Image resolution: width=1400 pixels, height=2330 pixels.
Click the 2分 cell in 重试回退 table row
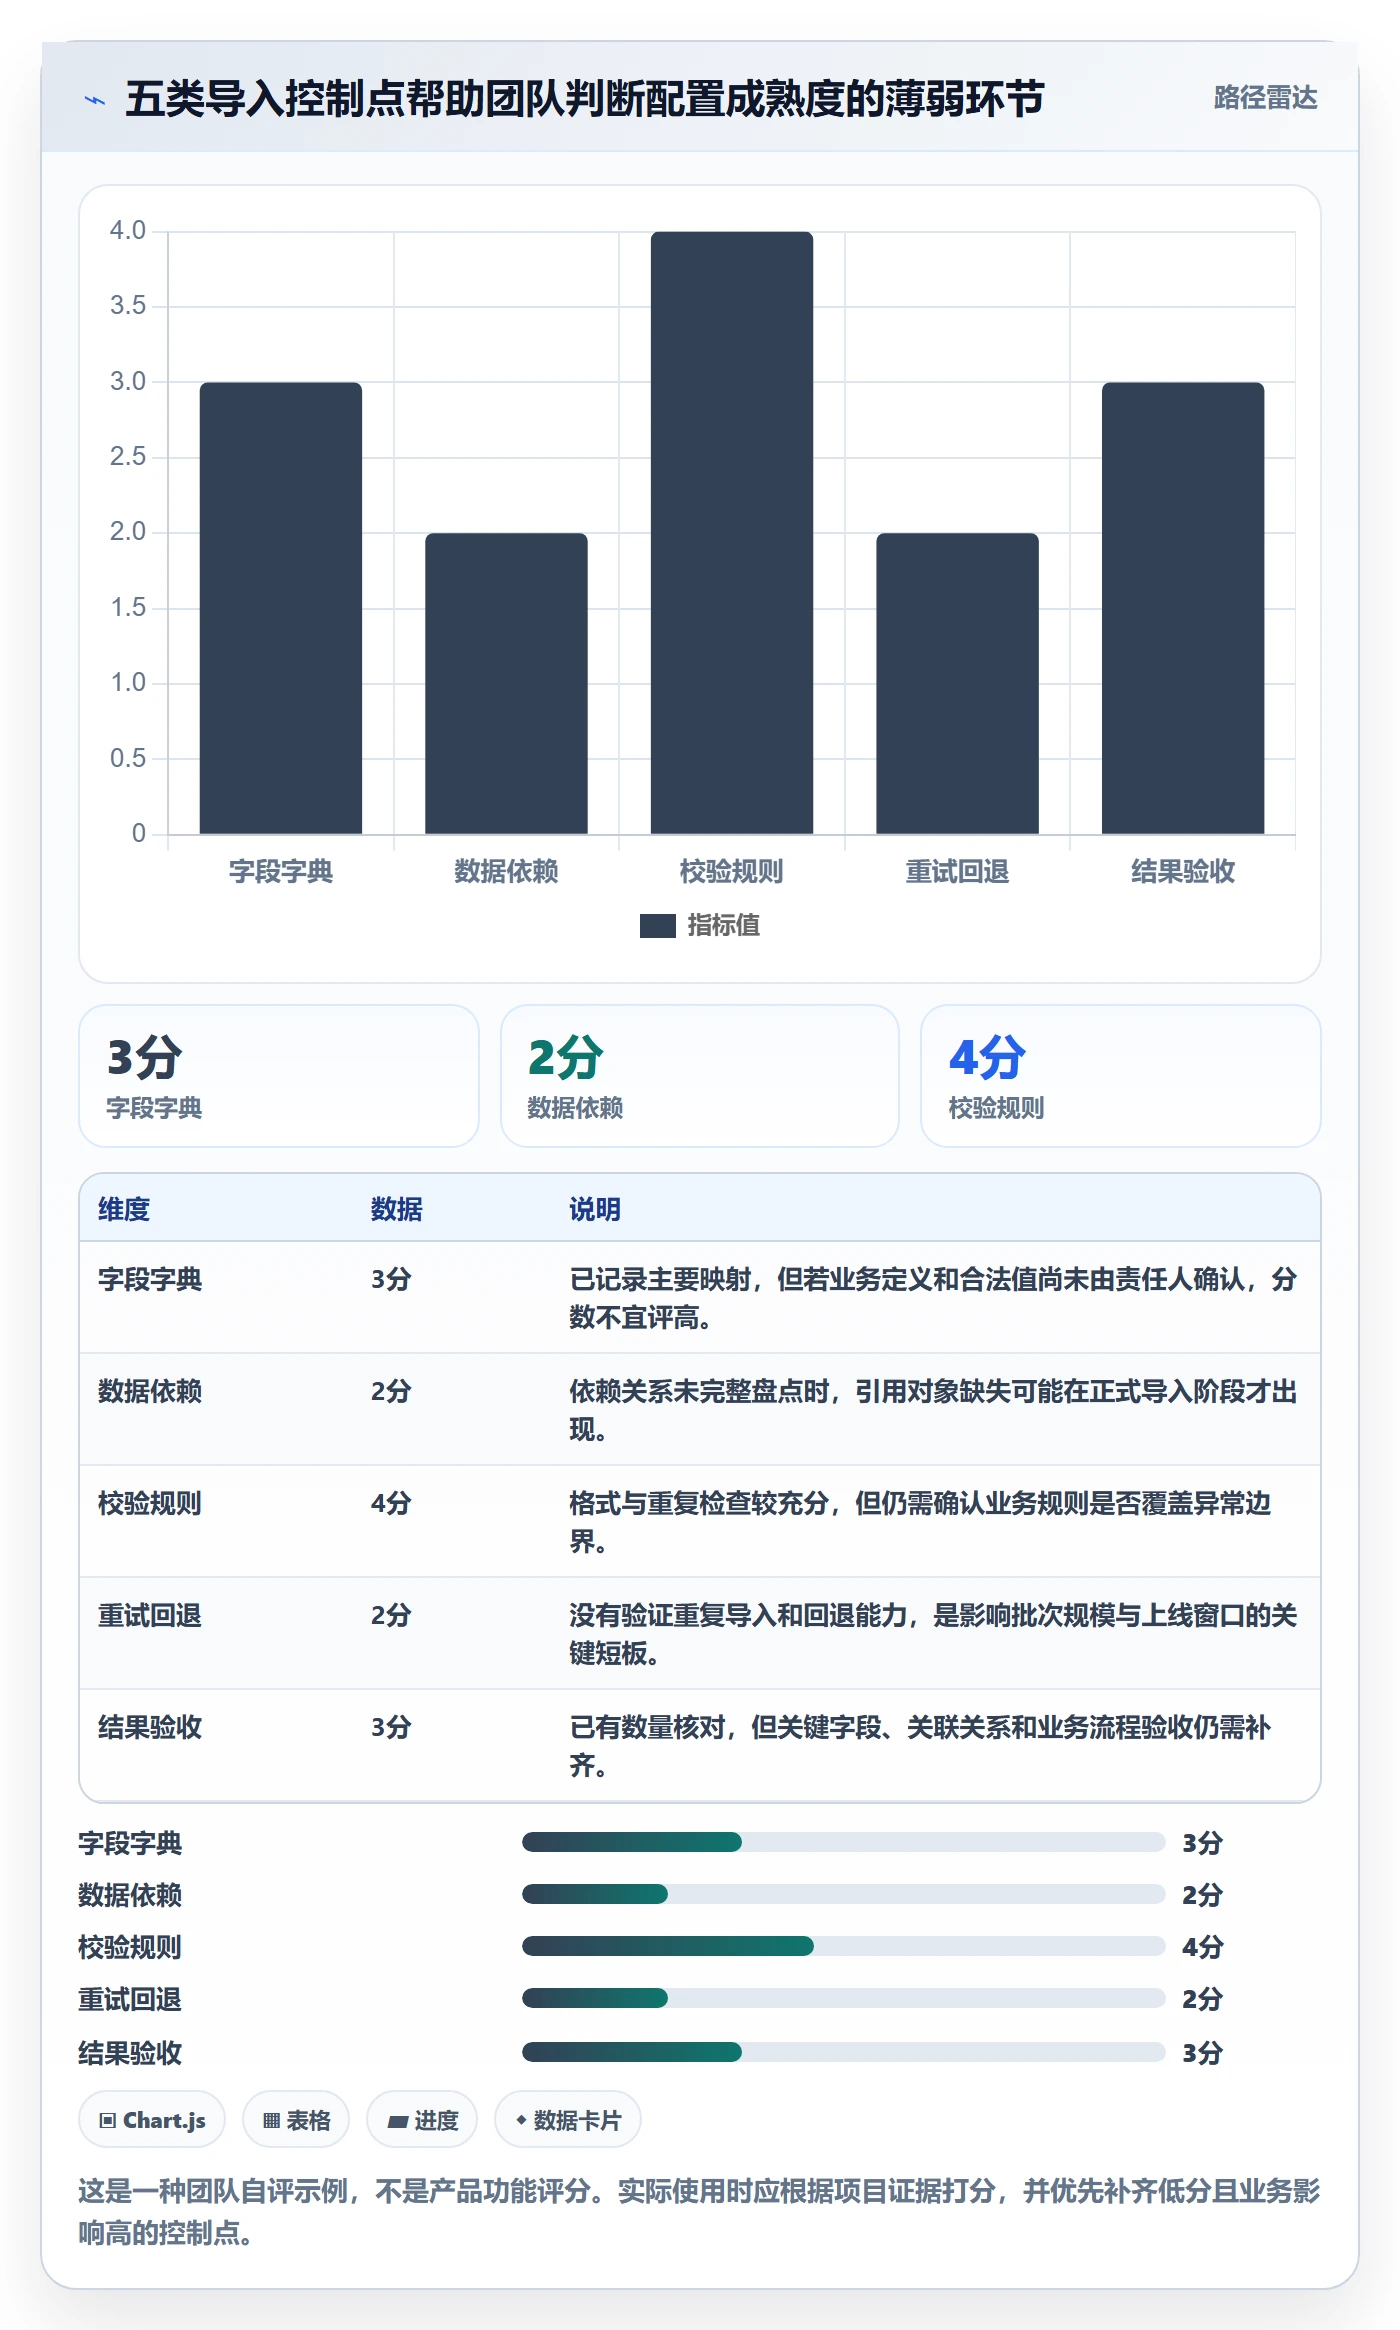391,1615
